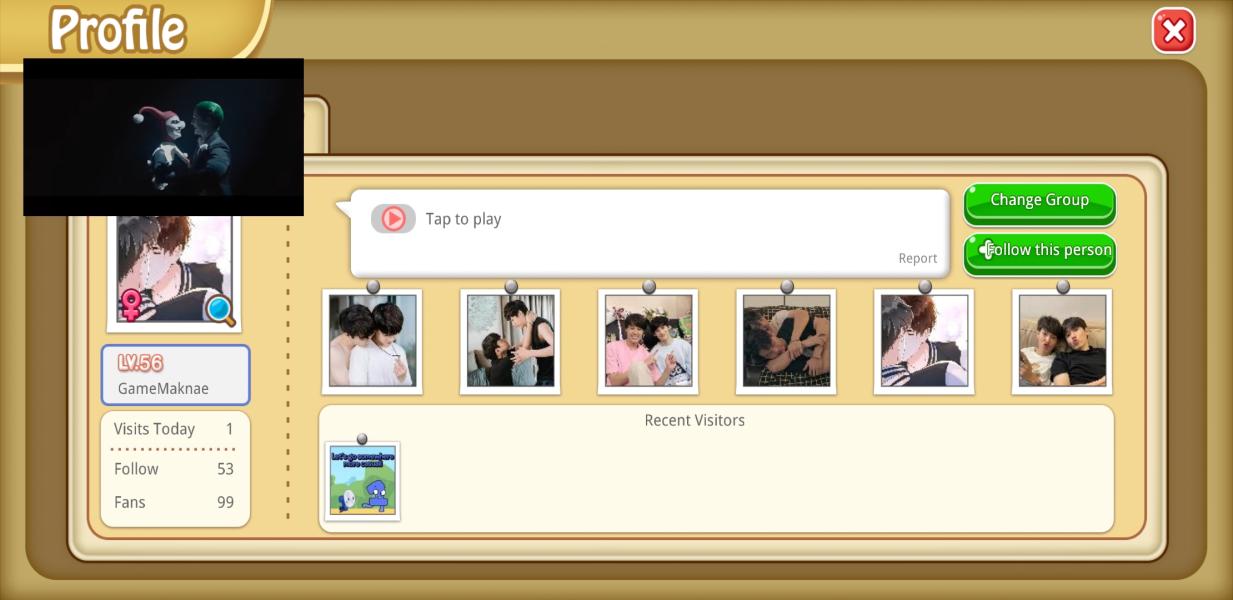
Task: Open the third gallery photo with pink shirt
Action: pos(648,341)
